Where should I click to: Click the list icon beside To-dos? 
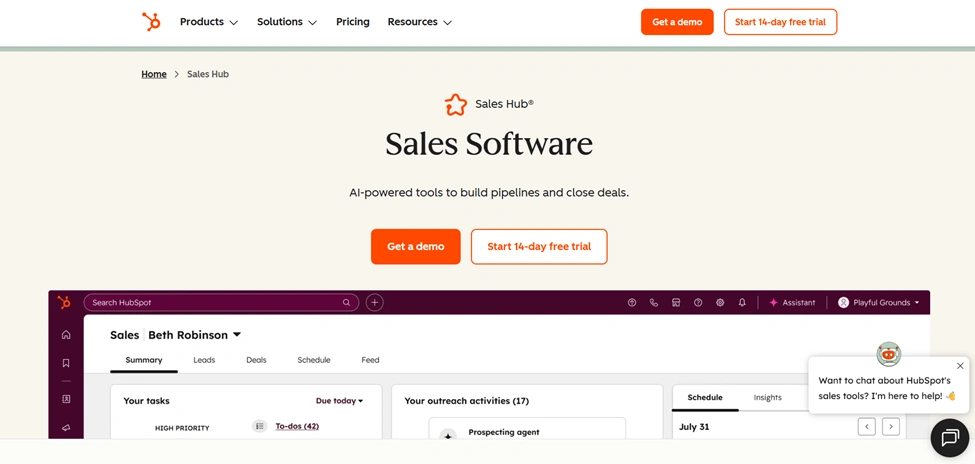click(x=260, y=426)
